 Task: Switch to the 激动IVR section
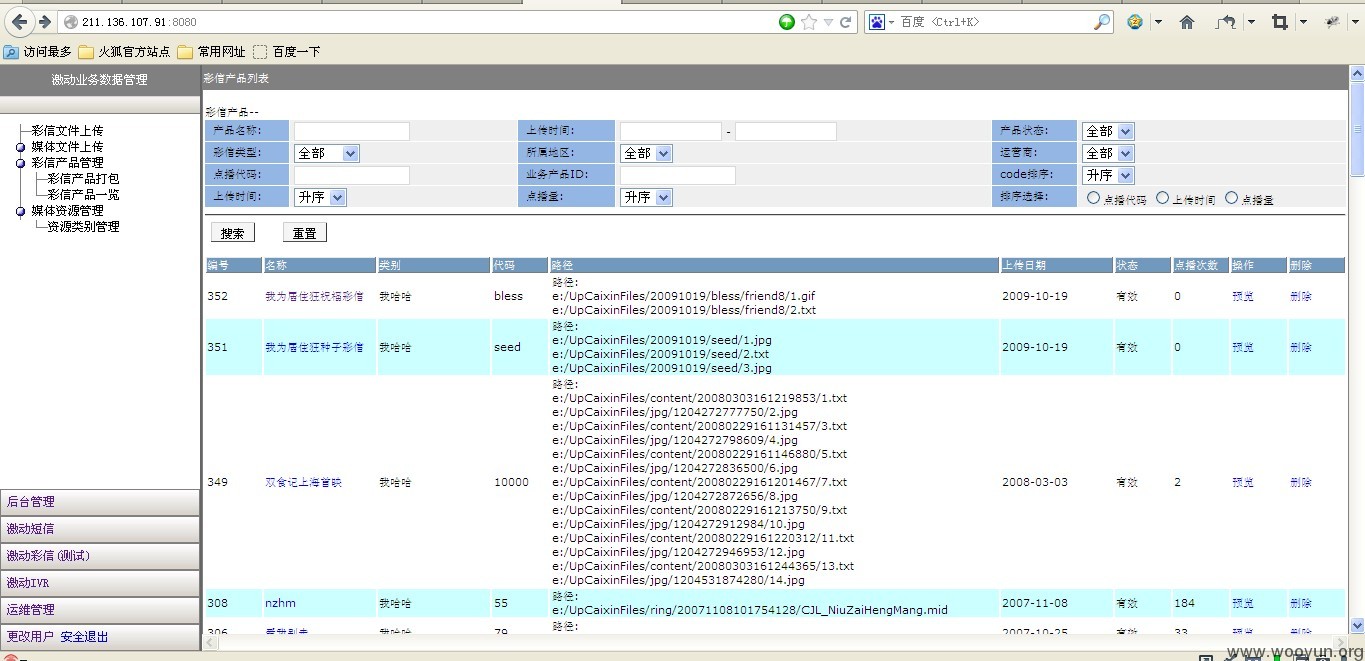(x=100, y=583)
